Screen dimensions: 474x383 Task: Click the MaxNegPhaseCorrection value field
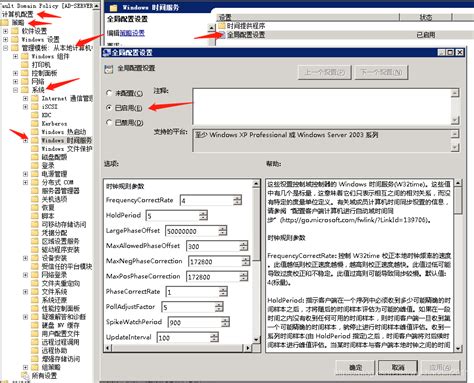click(215, 262)
